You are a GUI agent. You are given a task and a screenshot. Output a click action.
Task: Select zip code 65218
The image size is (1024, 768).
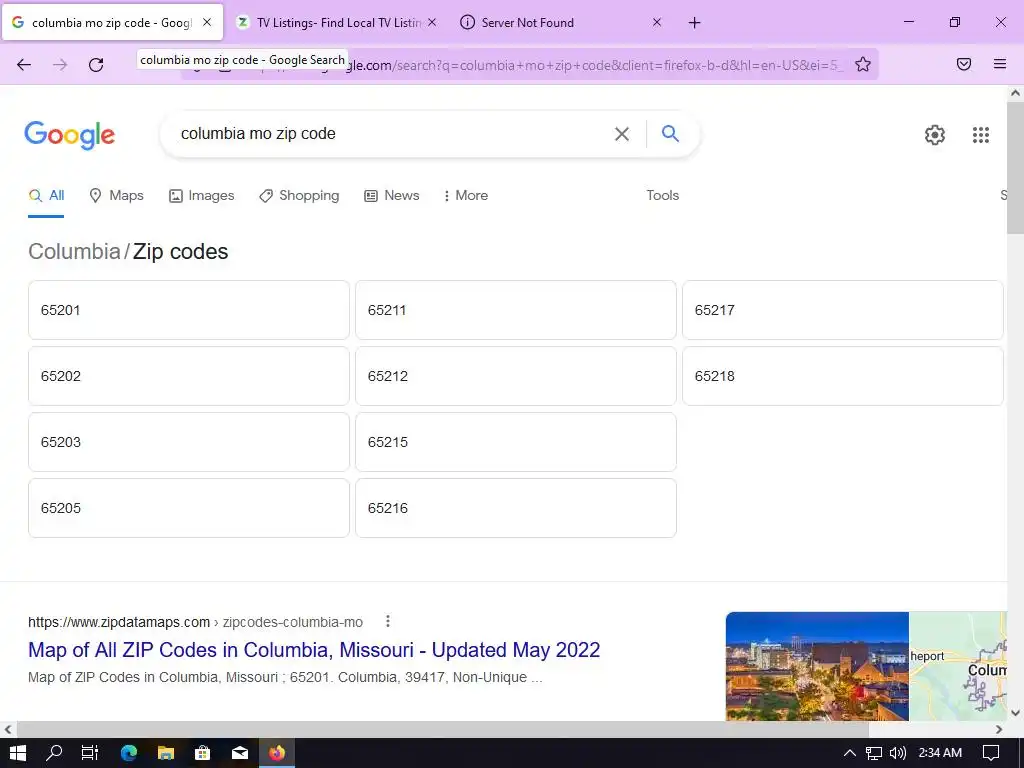(x=842, y=376)
